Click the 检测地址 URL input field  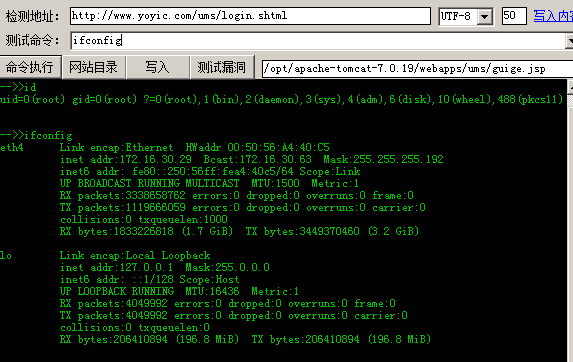coord(250,16)
